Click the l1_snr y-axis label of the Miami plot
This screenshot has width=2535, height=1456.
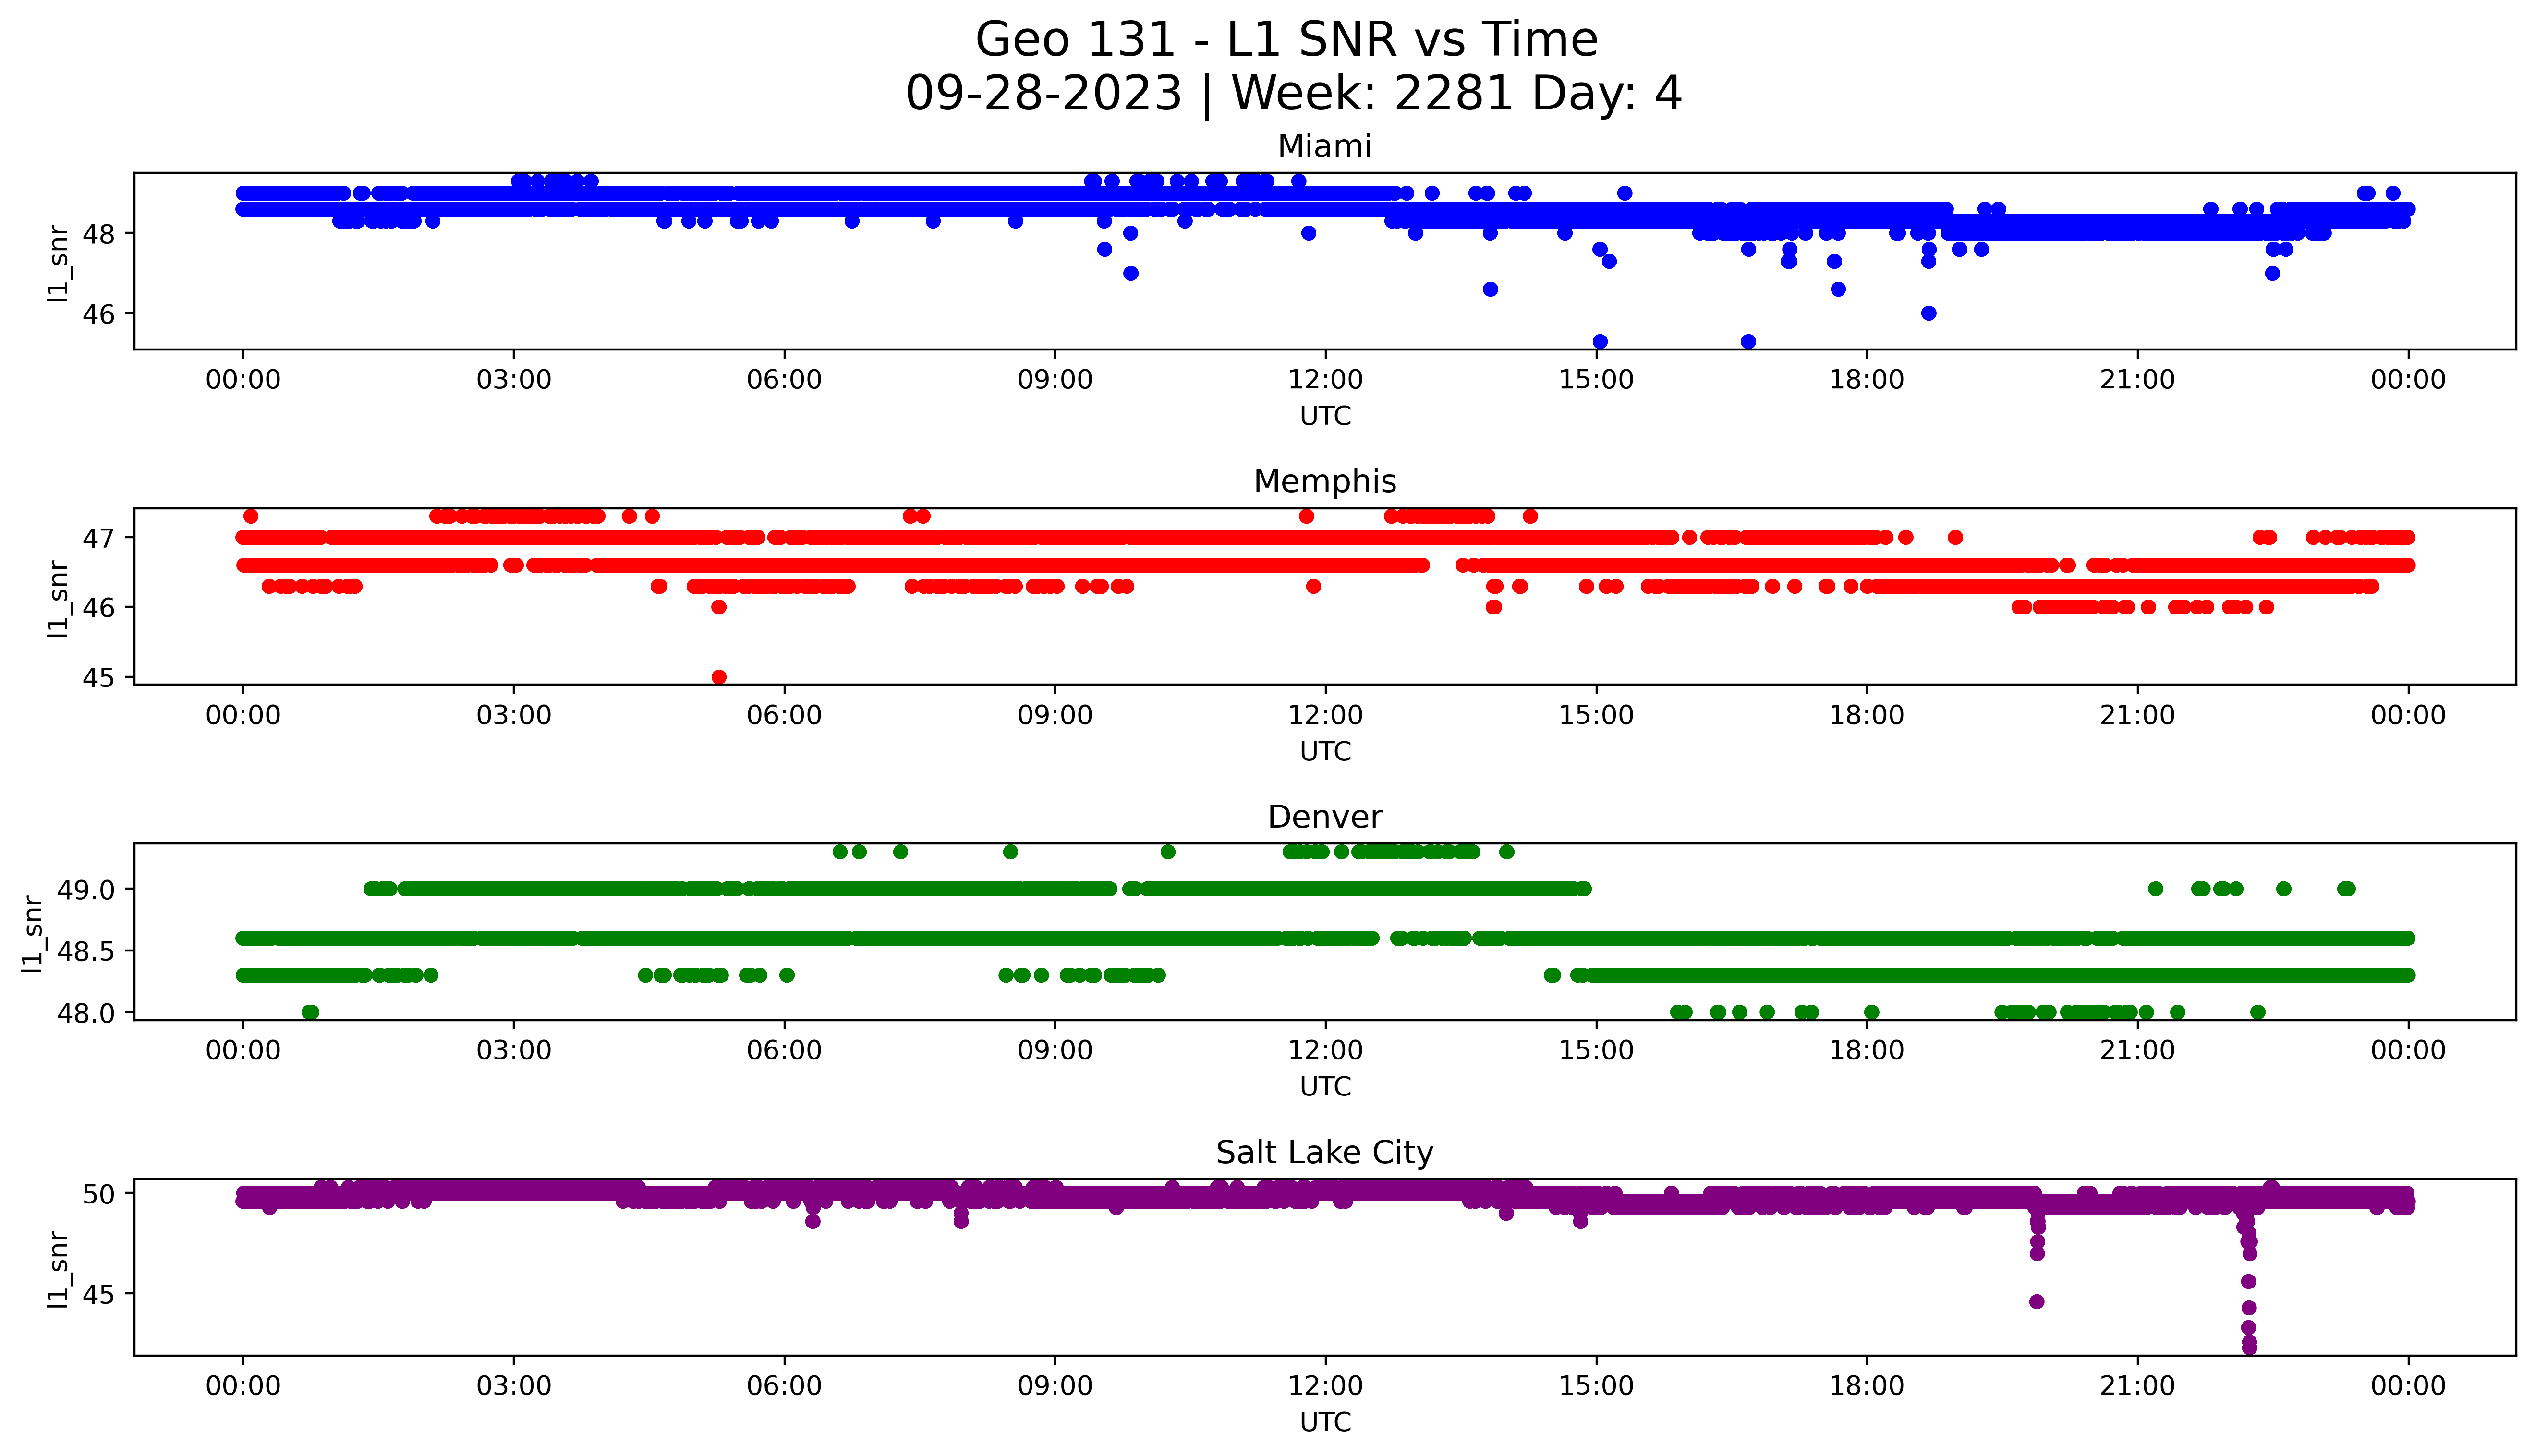58,263
